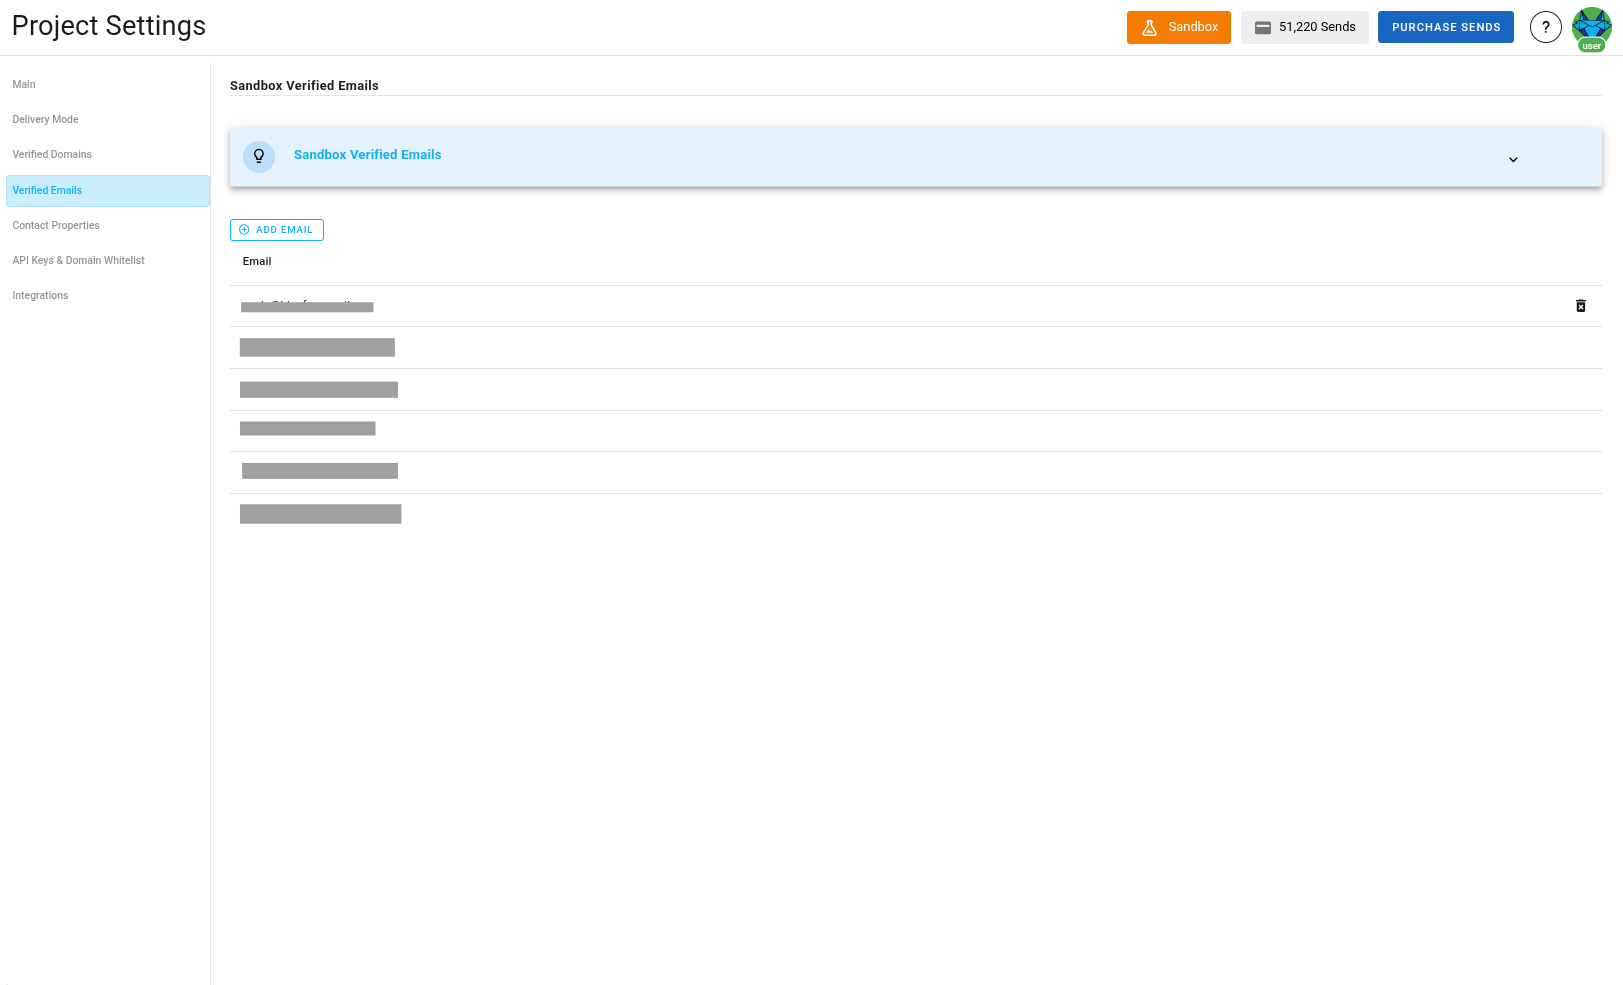Click the Sandbox flask icon

[x=1150, y=27]
